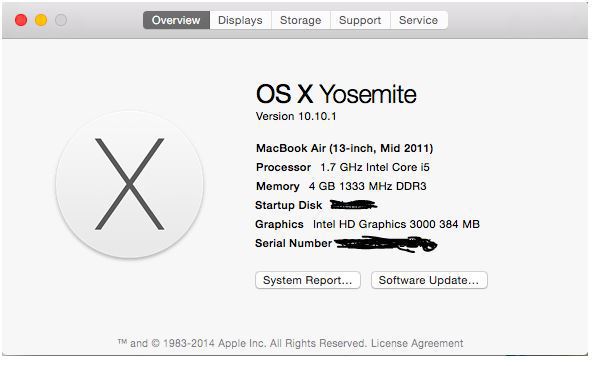The height and width of the screenshot is (366, 594).
Task: Go to the Support tab
Action: (360, 20)
